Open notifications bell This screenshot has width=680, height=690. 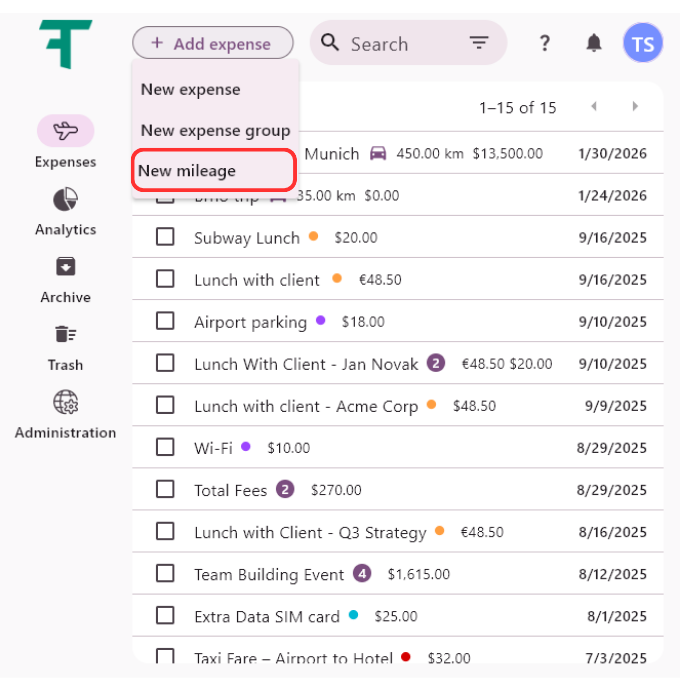(x=594, y=43)
